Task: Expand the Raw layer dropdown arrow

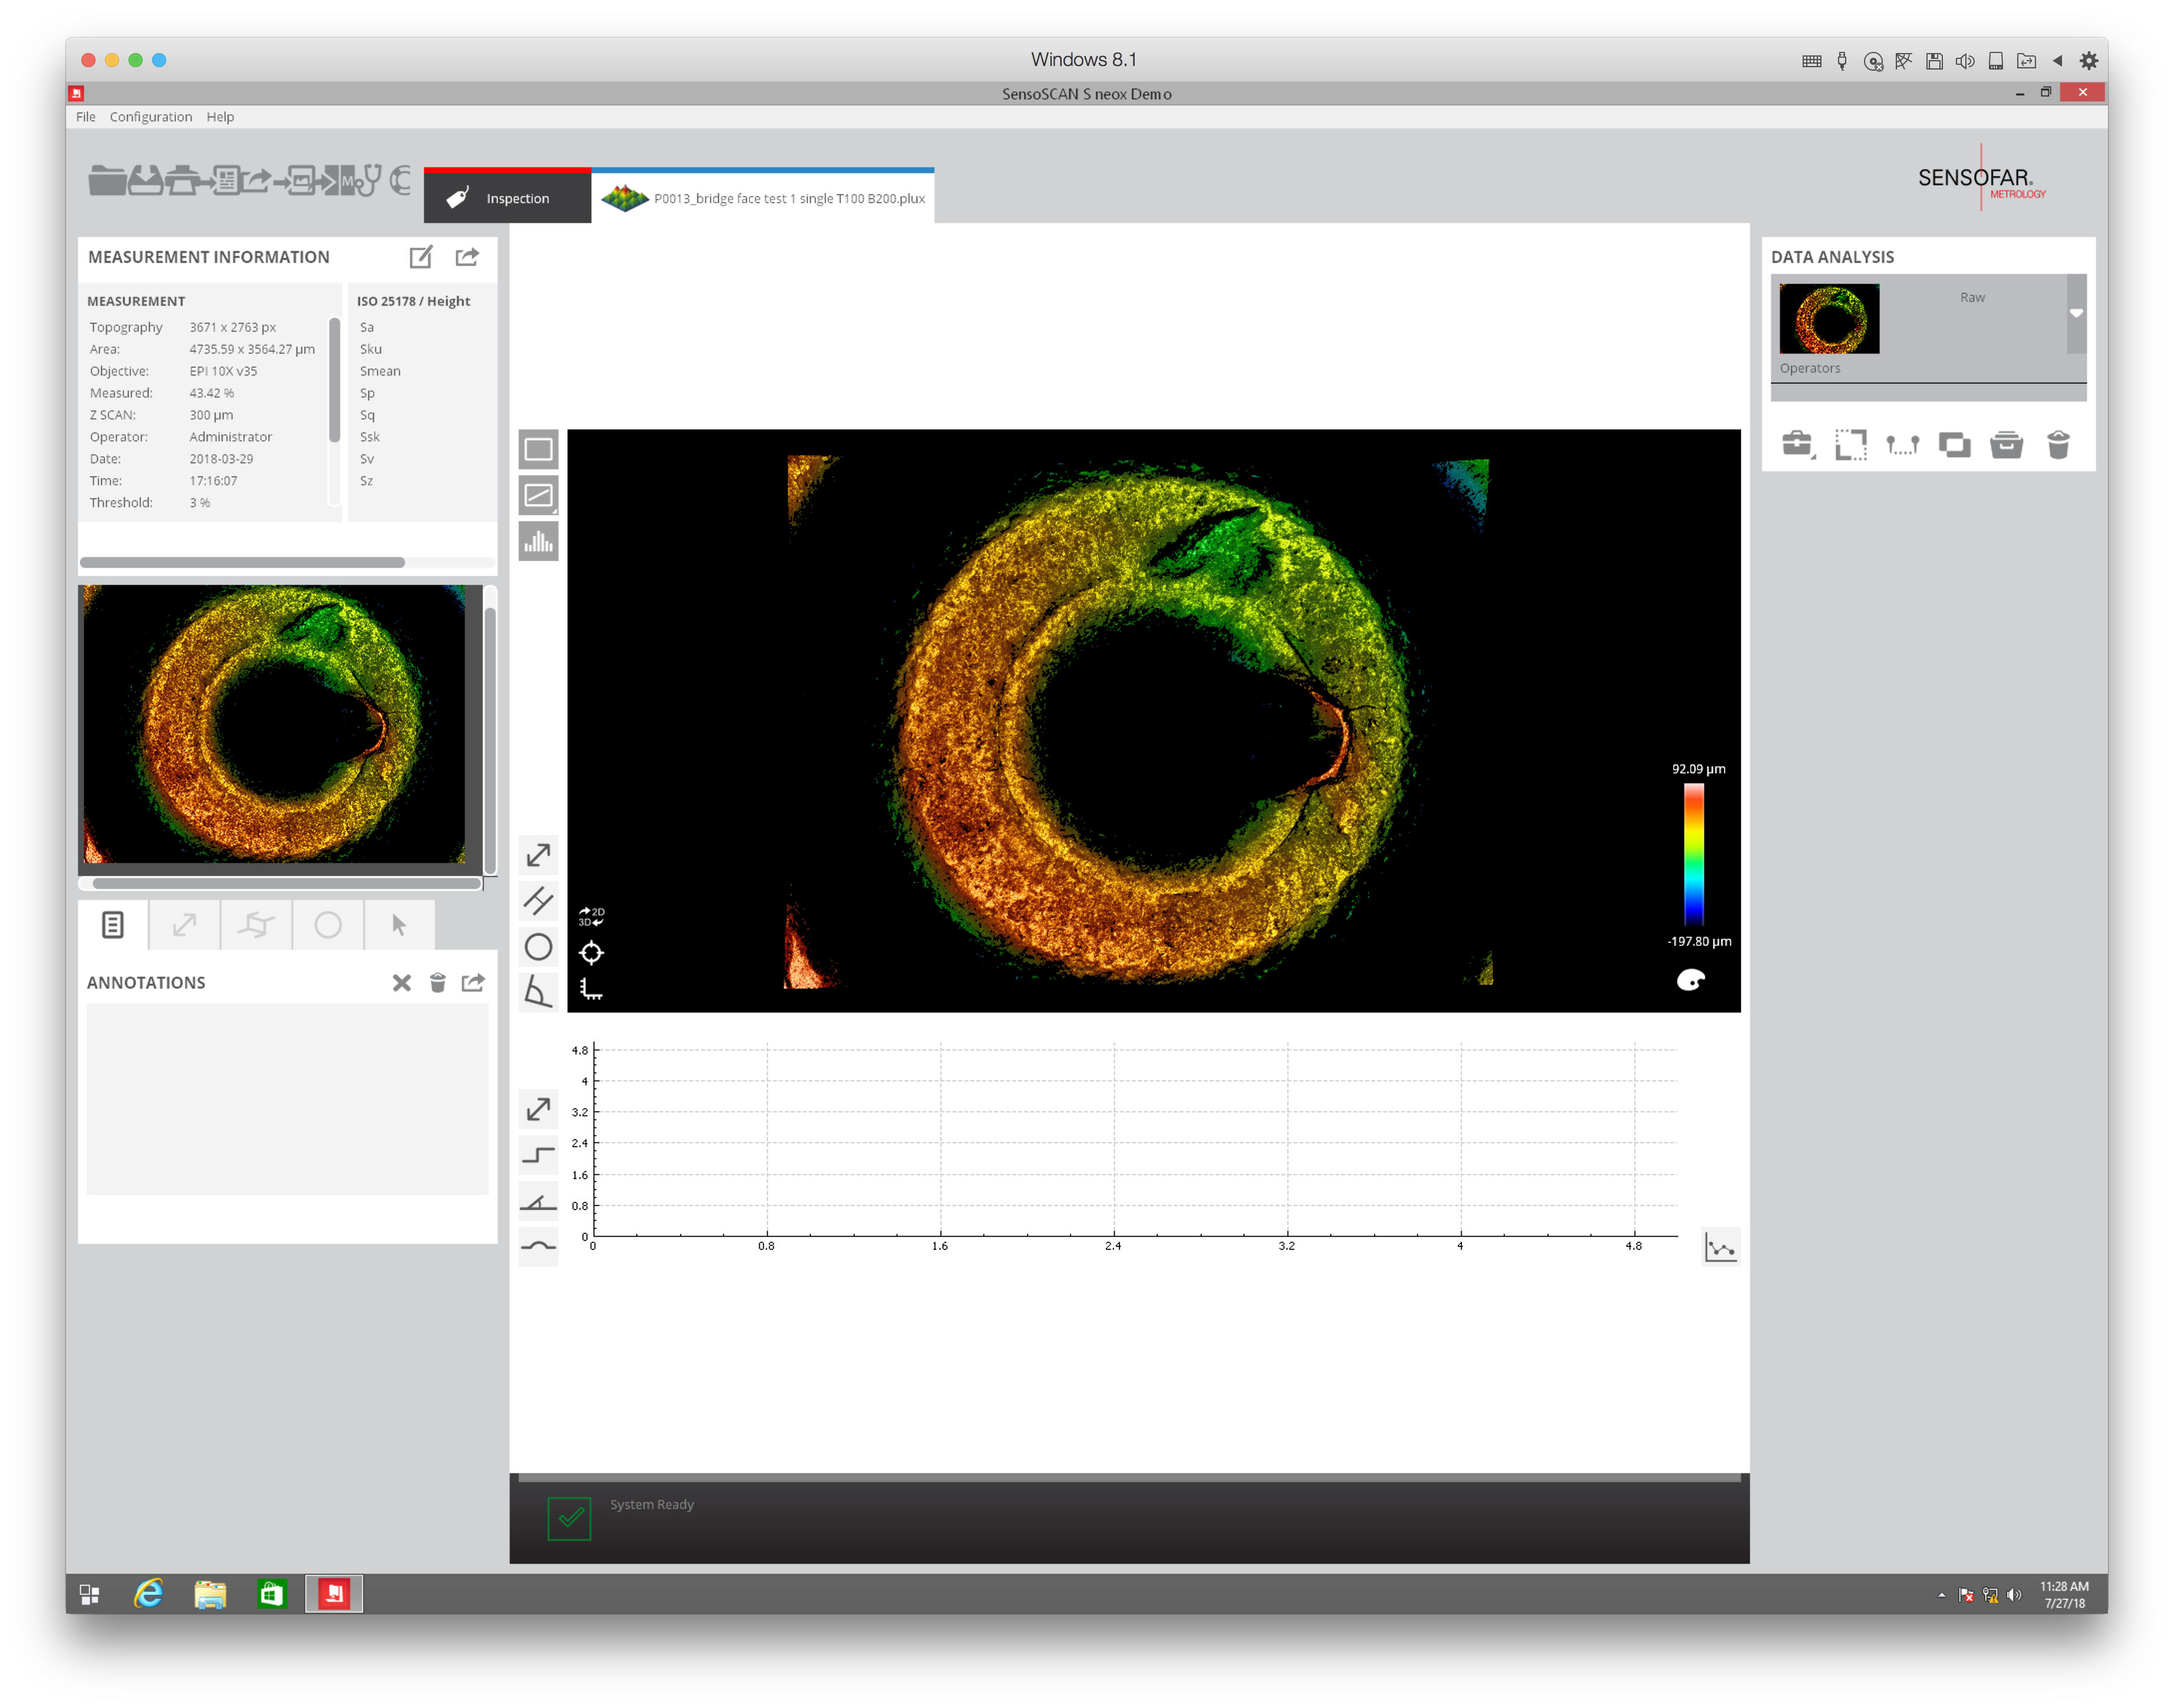Action: coord(2076,314)
